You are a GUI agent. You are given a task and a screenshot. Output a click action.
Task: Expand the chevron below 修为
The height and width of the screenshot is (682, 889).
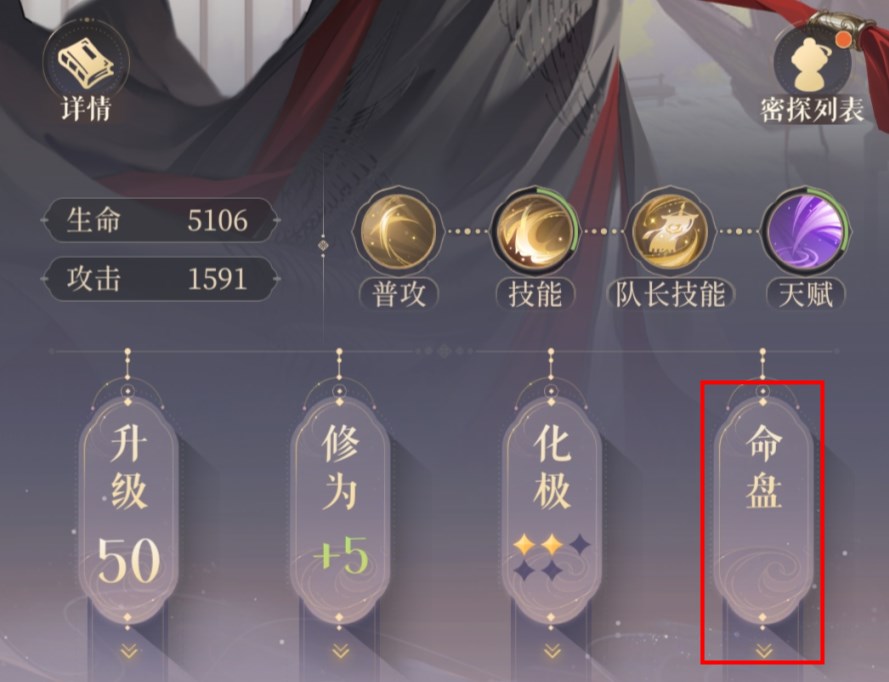(340, 651)
